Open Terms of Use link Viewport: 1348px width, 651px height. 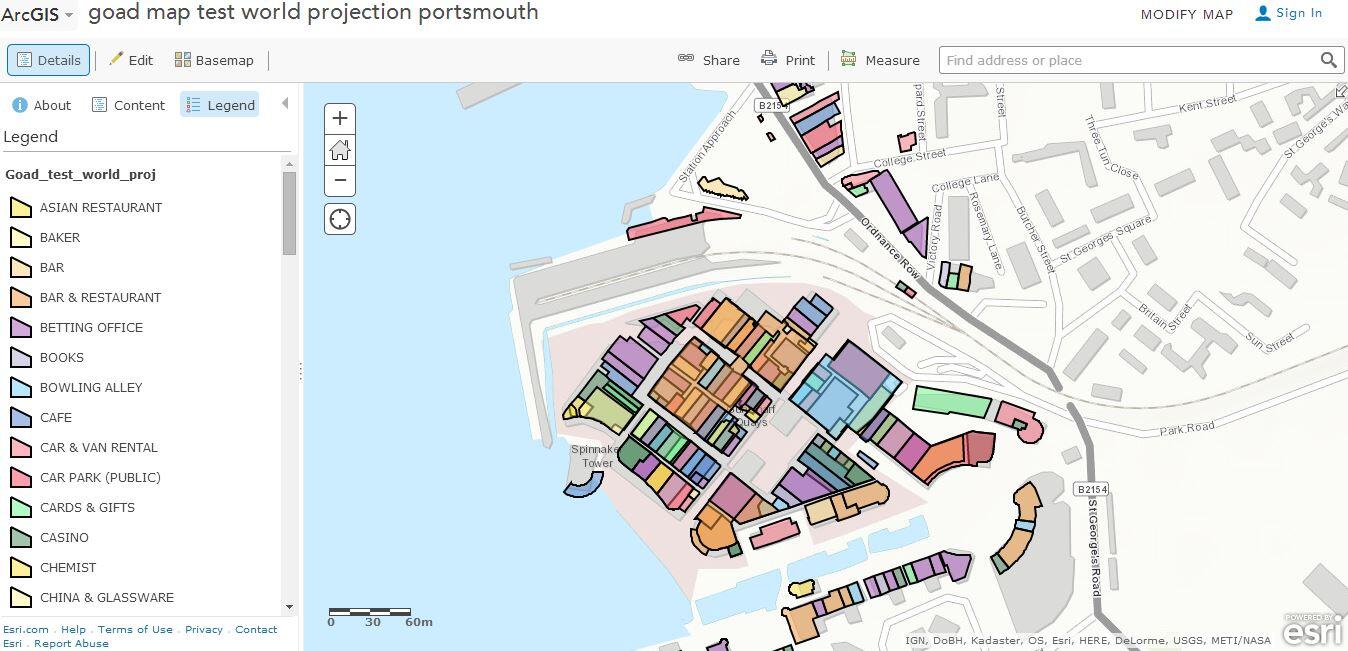pos(135,629)
